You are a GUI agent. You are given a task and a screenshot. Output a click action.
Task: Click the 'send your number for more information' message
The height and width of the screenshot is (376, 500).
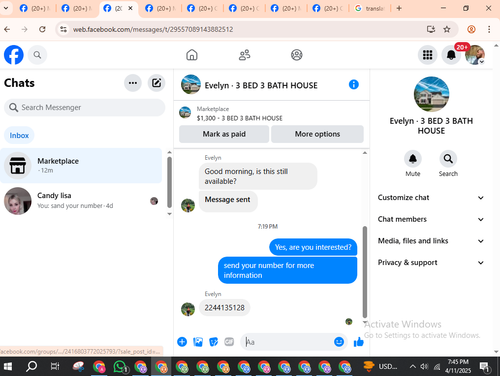pos(288,270)
